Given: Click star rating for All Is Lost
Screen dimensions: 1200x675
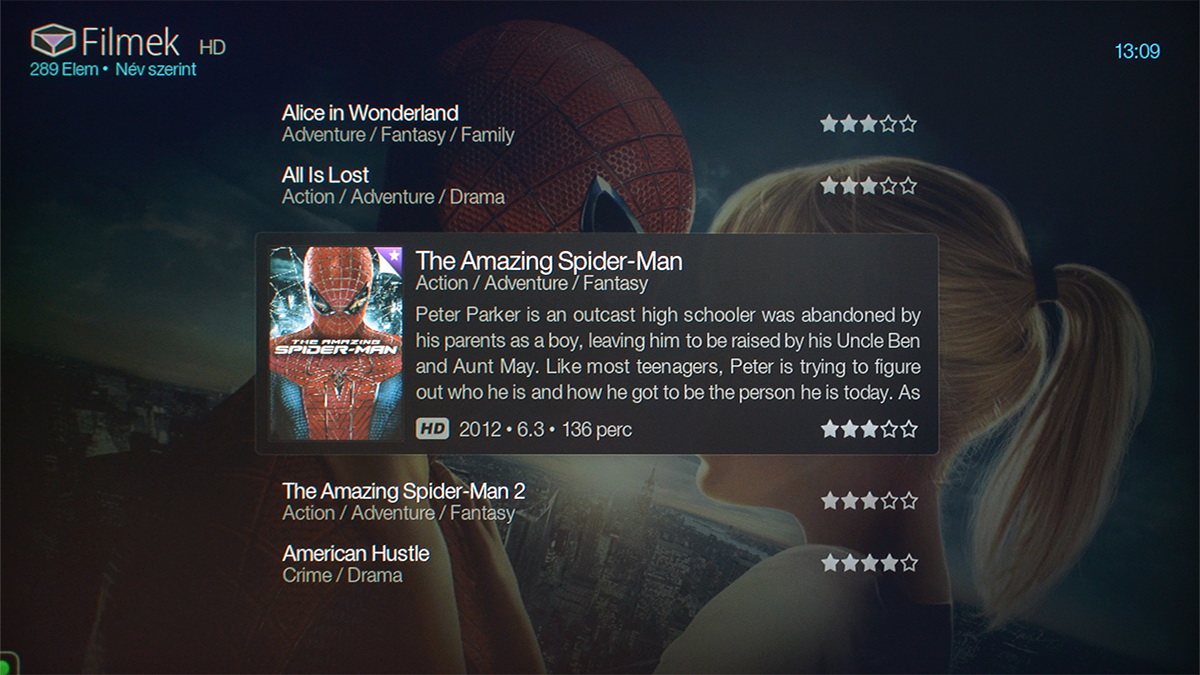Looking at the screenshot, I should 869,186.
